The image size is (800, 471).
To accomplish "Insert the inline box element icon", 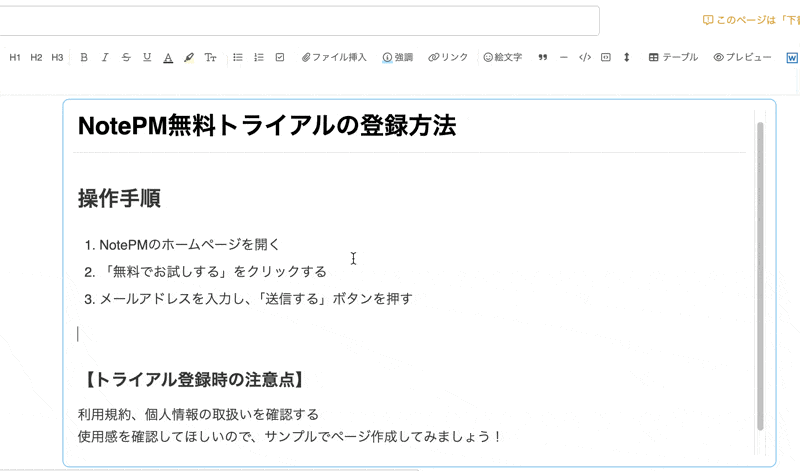I will coord(606,57).
